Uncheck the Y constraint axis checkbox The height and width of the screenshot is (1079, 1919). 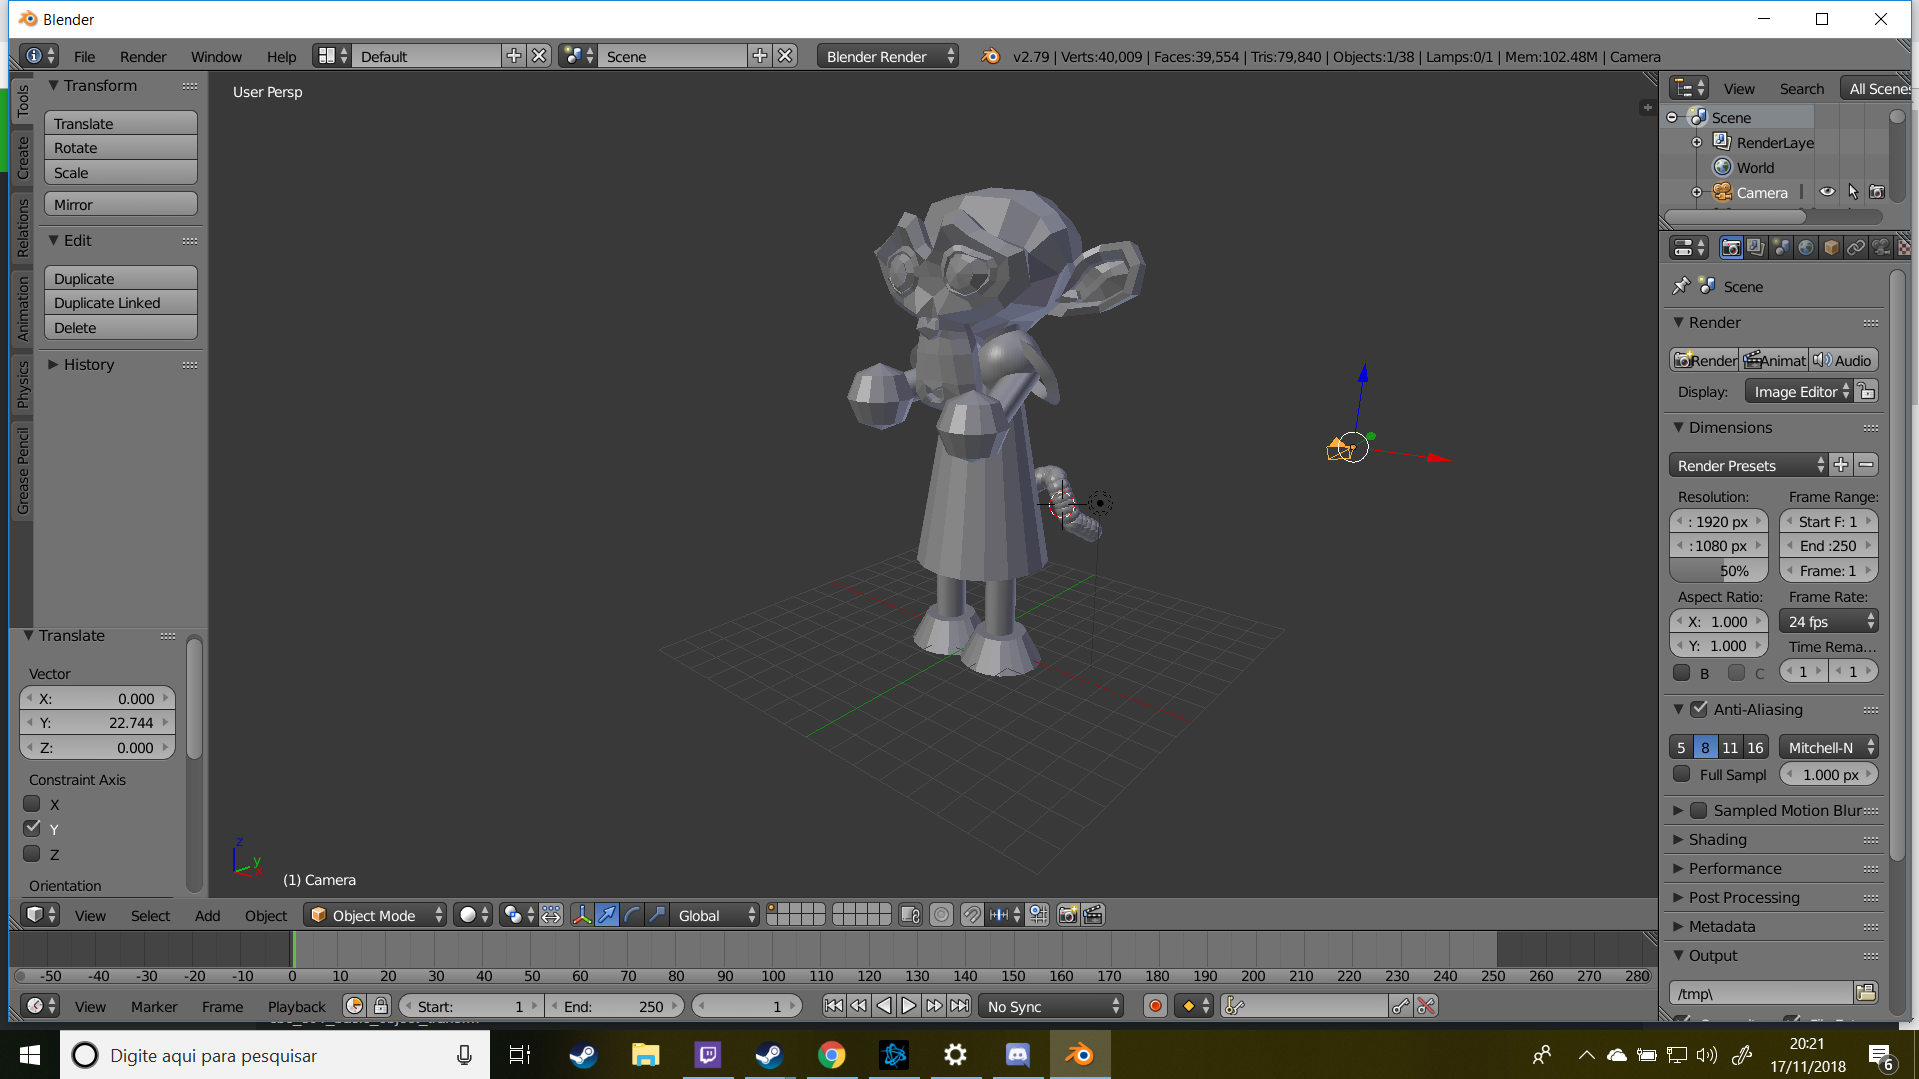32,829
